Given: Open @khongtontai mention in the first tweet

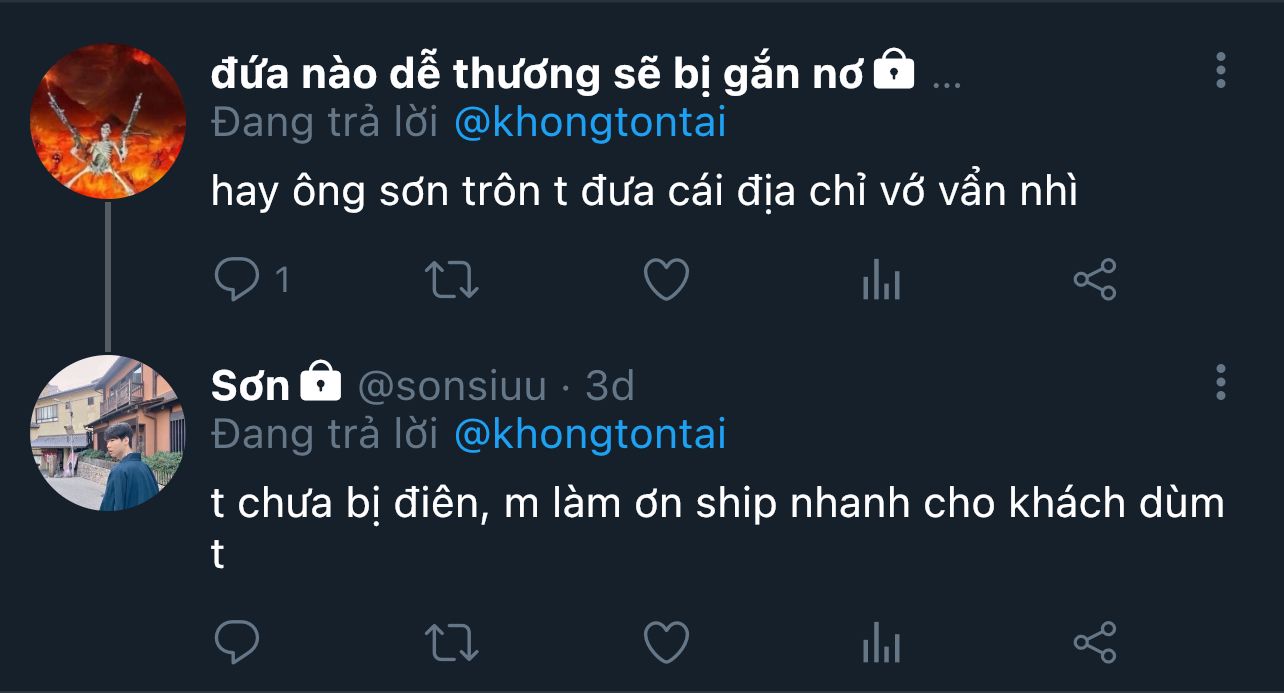Looking at the screenshot, I should tap(590, 123).
